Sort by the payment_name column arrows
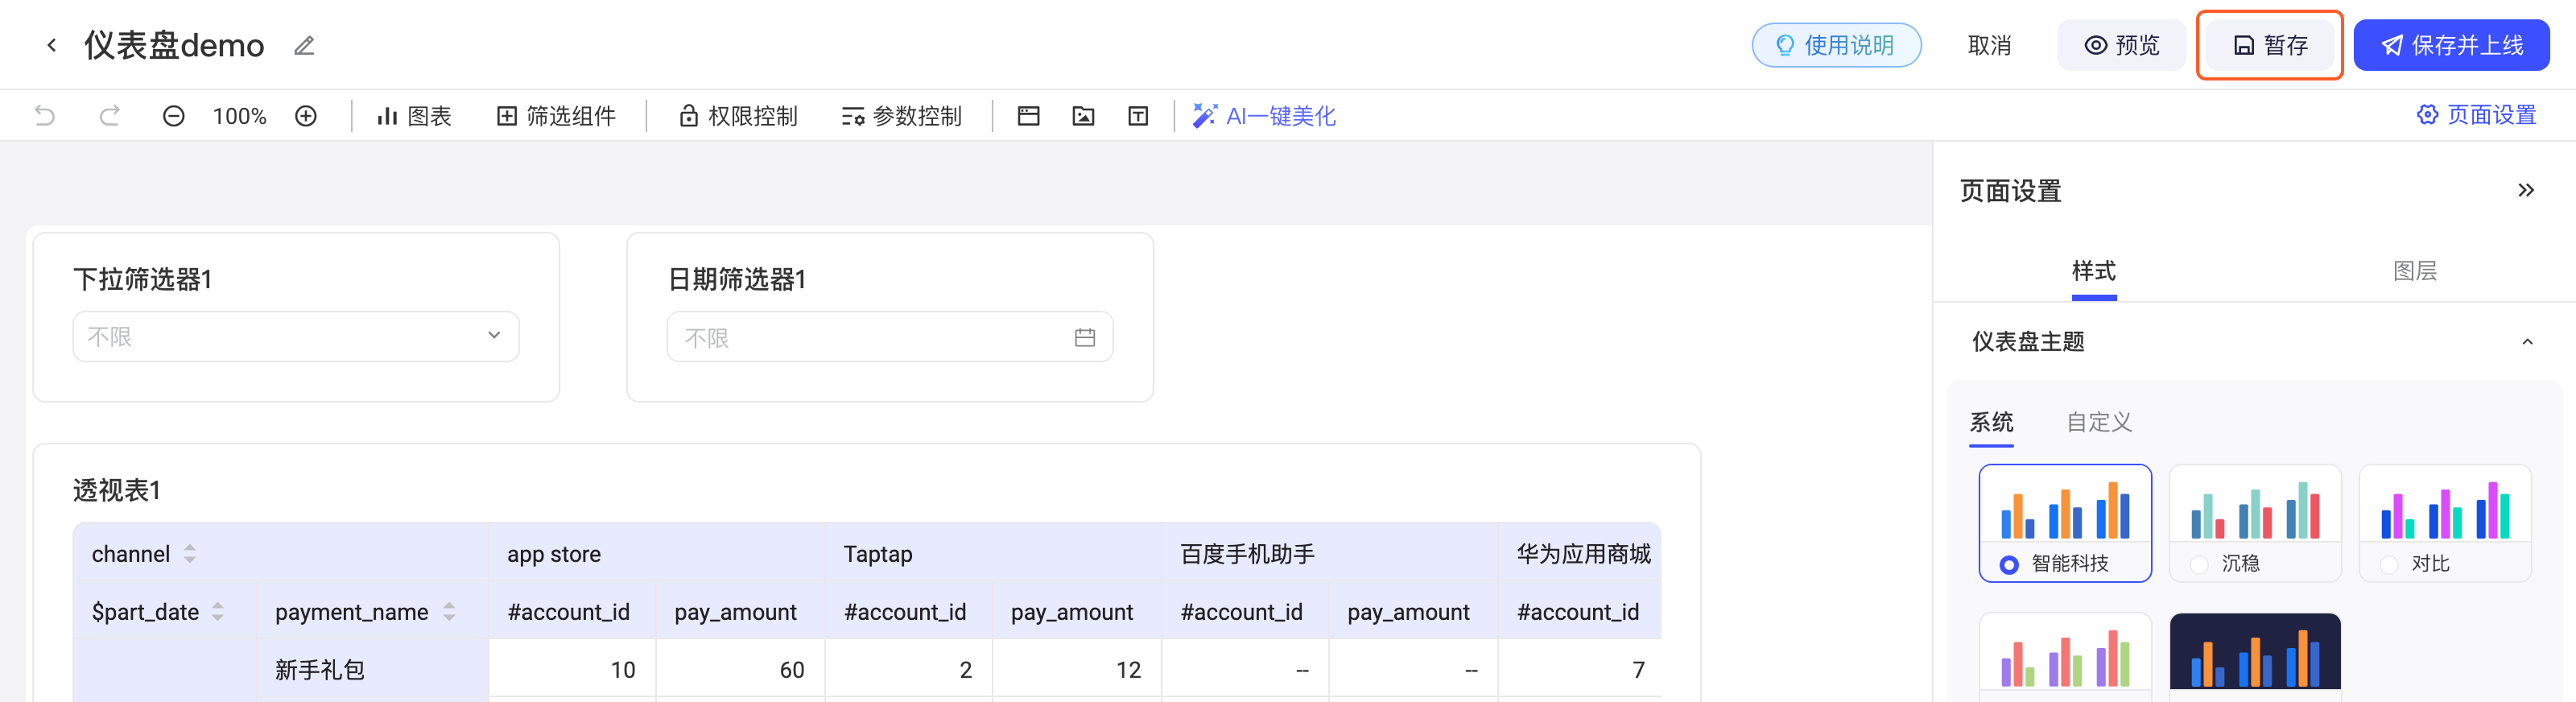This screenshot has width=2576, height=702. 449,612
